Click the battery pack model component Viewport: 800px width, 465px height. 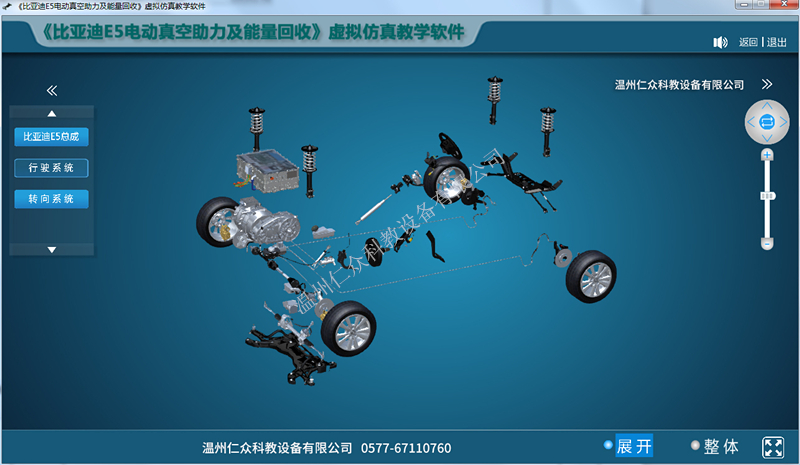[x=266, y=171]
